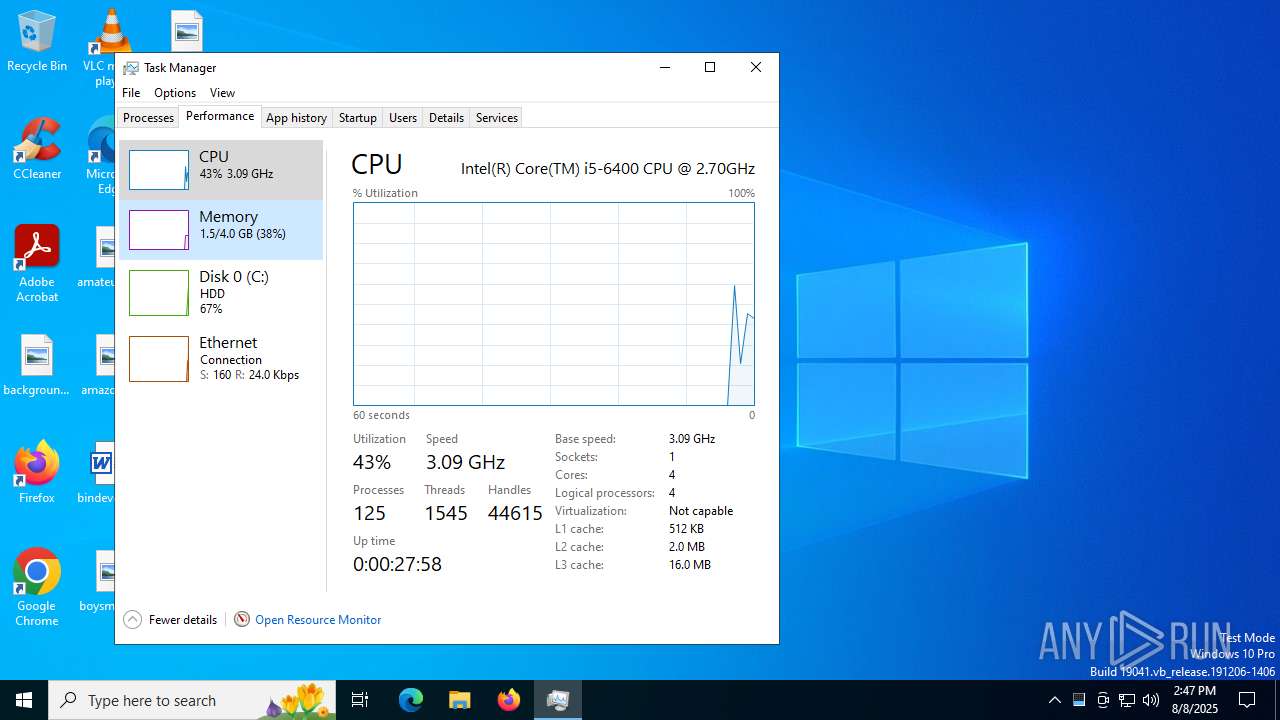Open the Recycle Bin desktop icon
Viewport: 1280px width, 720px height.
pos(37,41)
